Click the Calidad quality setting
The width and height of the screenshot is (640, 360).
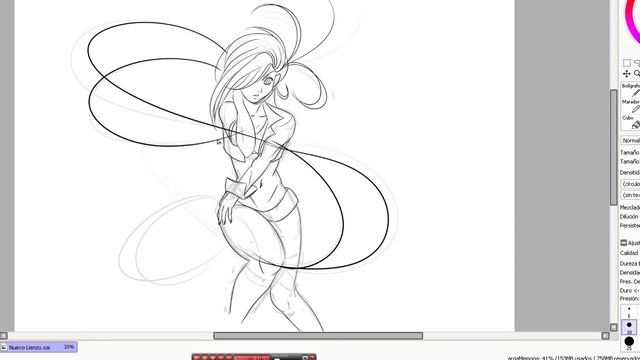coord(629,253)
